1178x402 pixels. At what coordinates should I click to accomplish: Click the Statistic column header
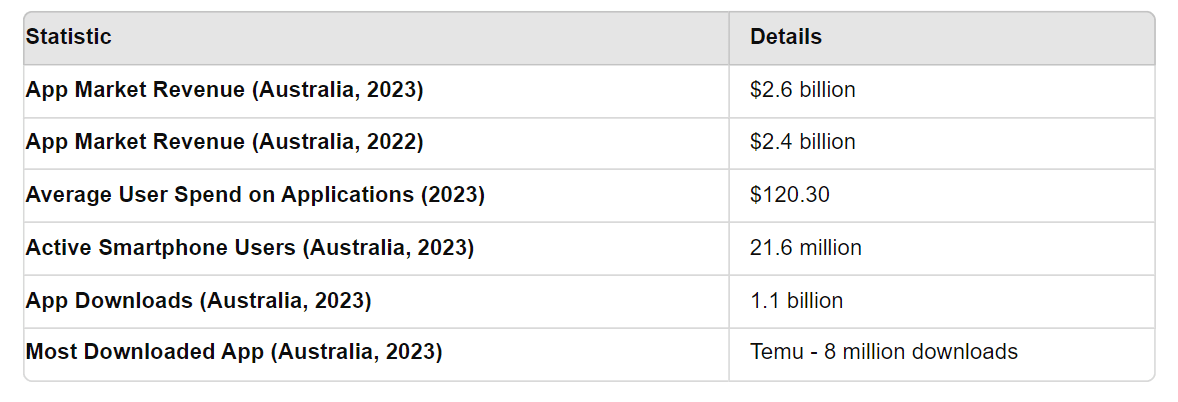tap(68, 37)
